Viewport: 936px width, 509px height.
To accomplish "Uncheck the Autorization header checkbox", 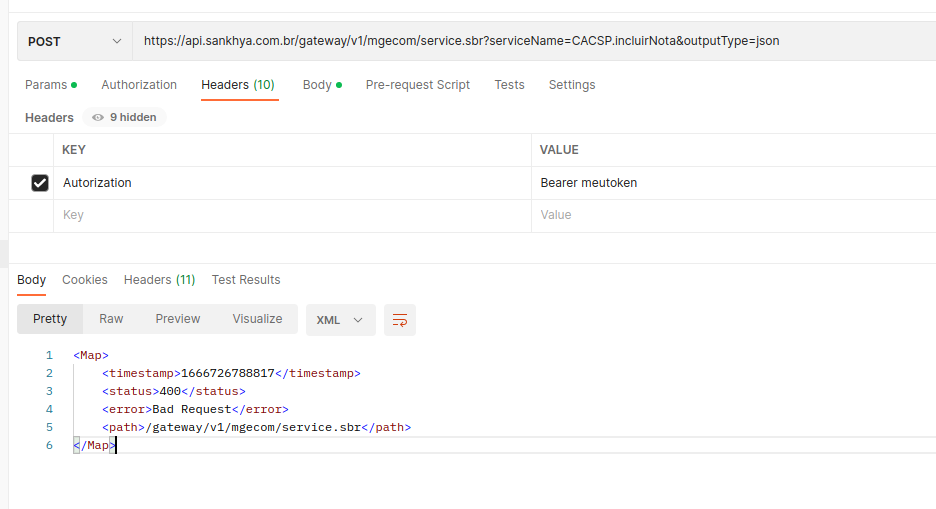I will 40,183.
